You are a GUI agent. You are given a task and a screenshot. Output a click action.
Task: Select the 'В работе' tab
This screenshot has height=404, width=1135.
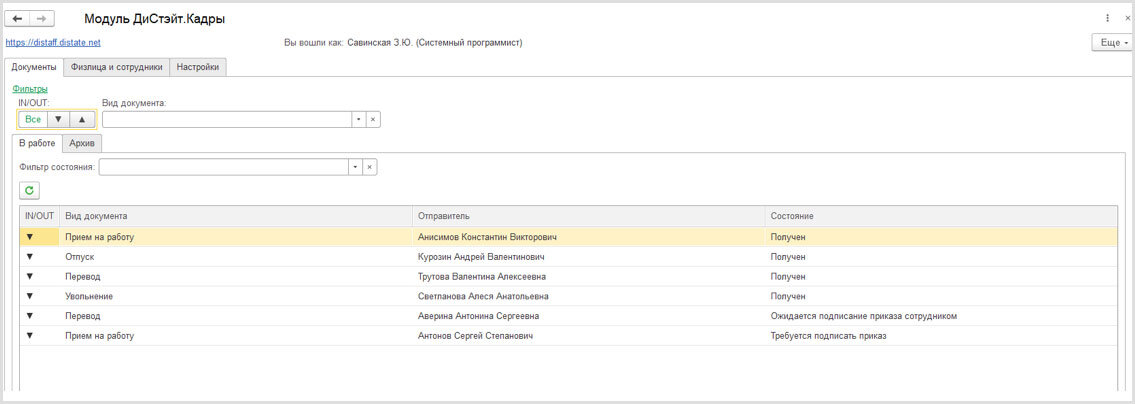coord(37,143)
